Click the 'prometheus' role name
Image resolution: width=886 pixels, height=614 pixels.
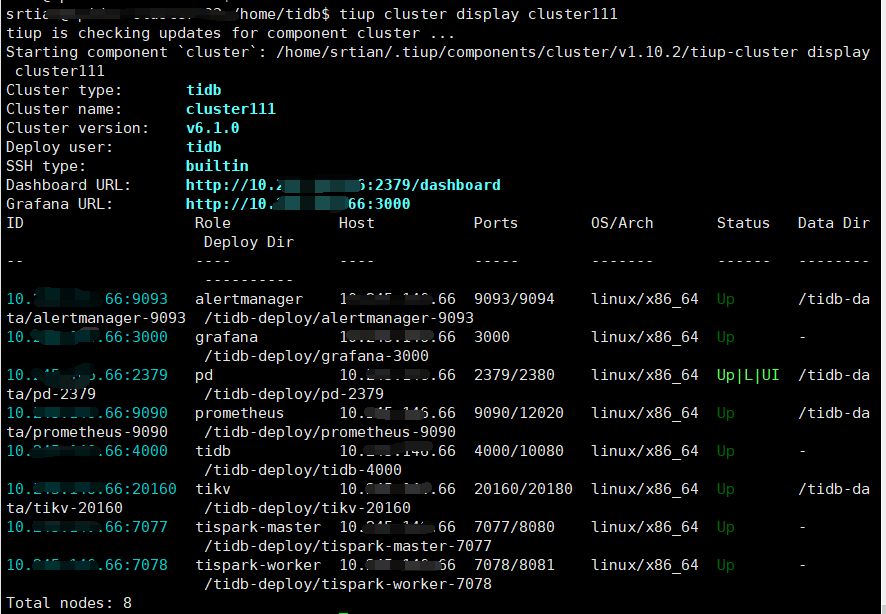tap(240, 413)
